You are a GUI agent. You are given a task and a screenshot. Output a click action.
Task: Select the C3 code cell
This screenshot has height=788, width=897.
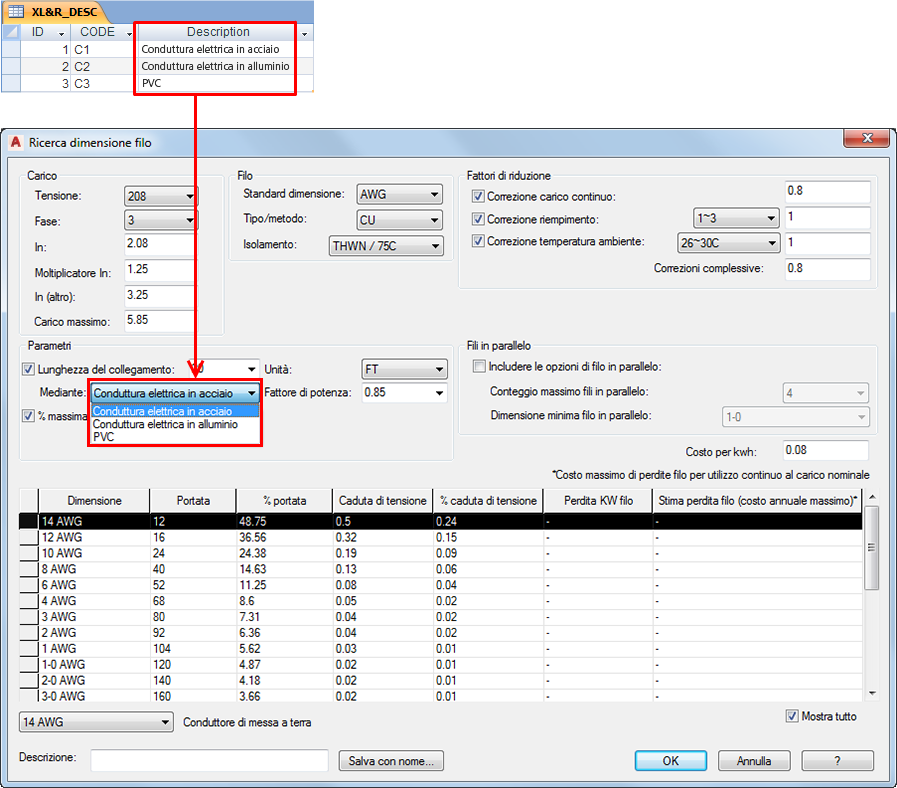pos(102,84)
